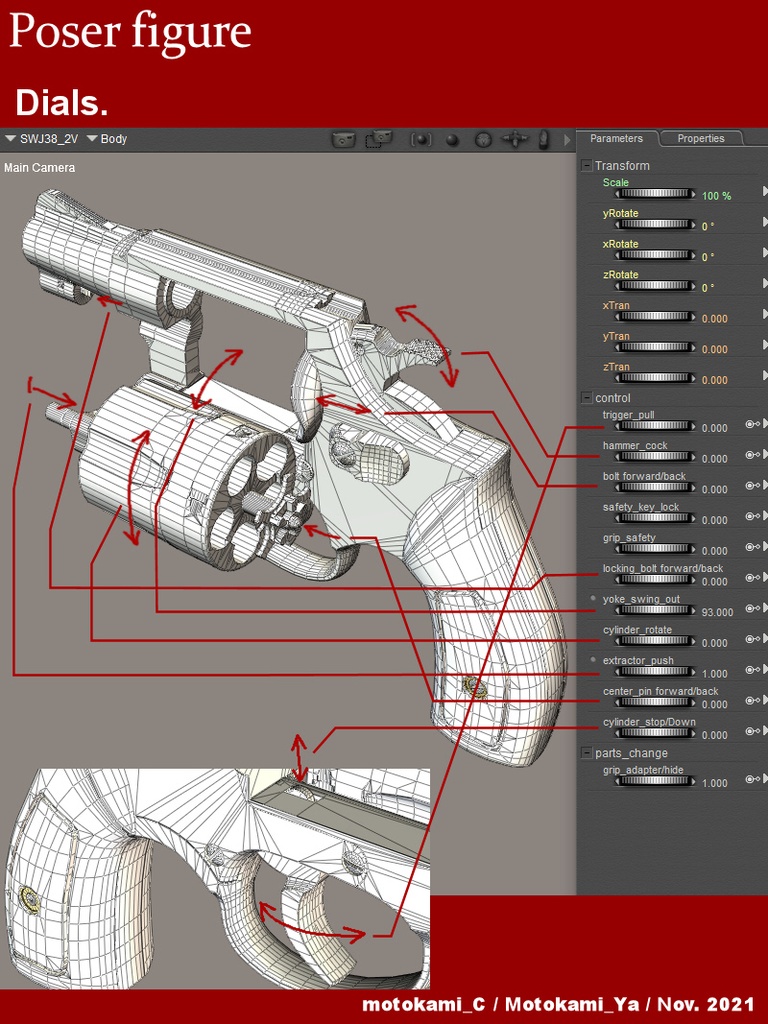Click the xTran value 0.000
The image size is (768, 1024).
click(714, 319)
